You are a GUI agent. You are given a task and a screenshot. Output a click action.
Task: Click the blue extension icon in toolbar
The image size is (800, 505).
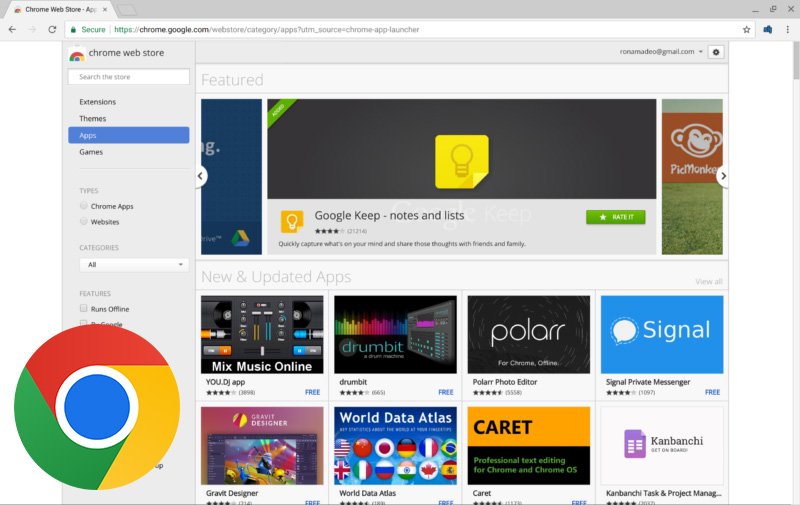(767, 30)
